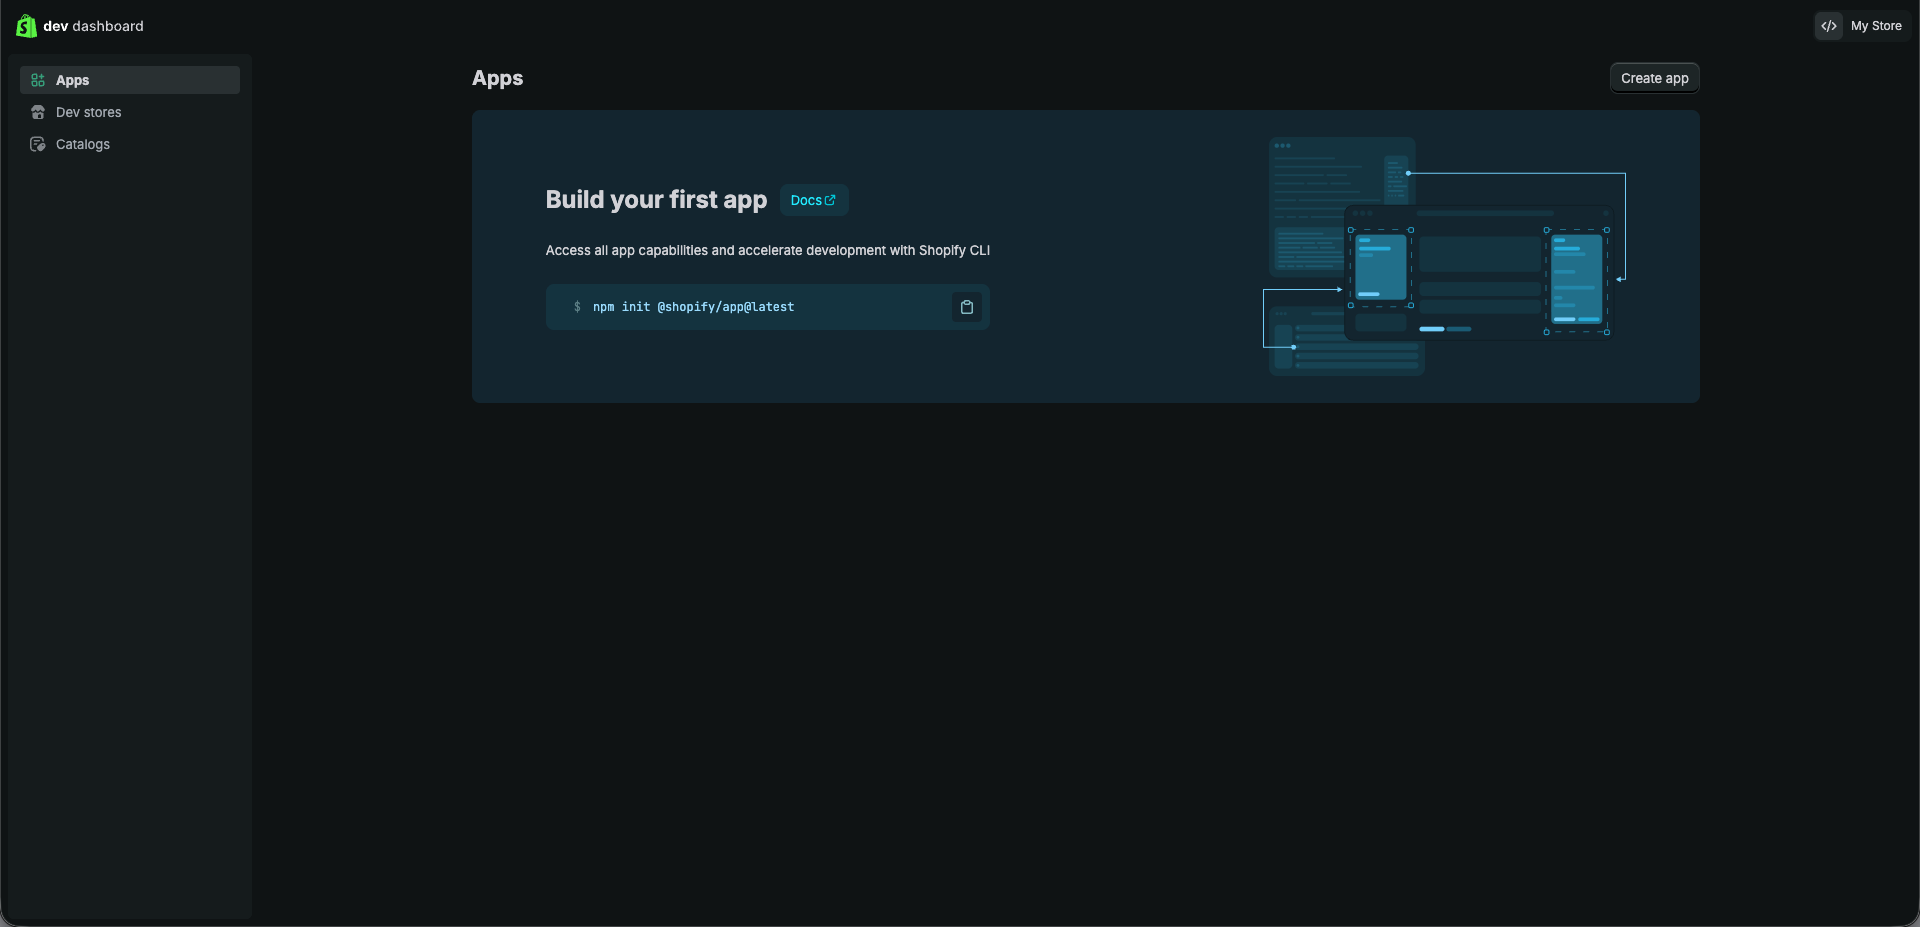
Task: Click the catalog tag icon in sidebar
Action: (38, 144)
